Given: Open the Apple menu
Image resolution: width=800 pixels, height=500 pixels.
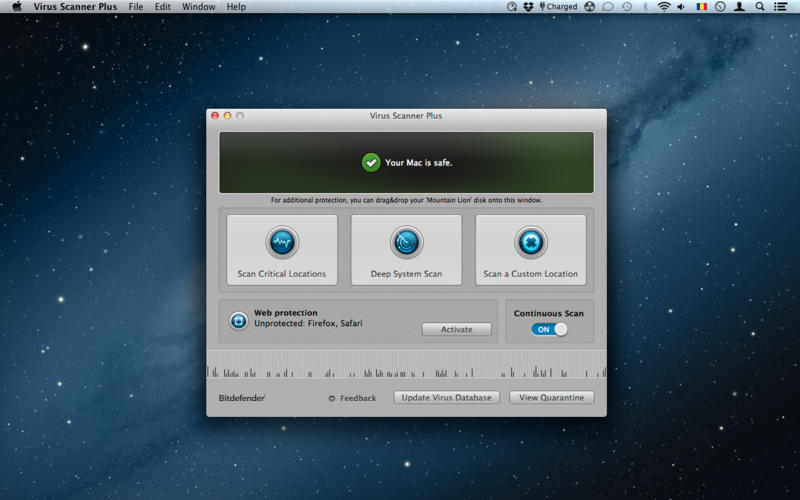Looking at the screenshot, I should pos(17,7).
